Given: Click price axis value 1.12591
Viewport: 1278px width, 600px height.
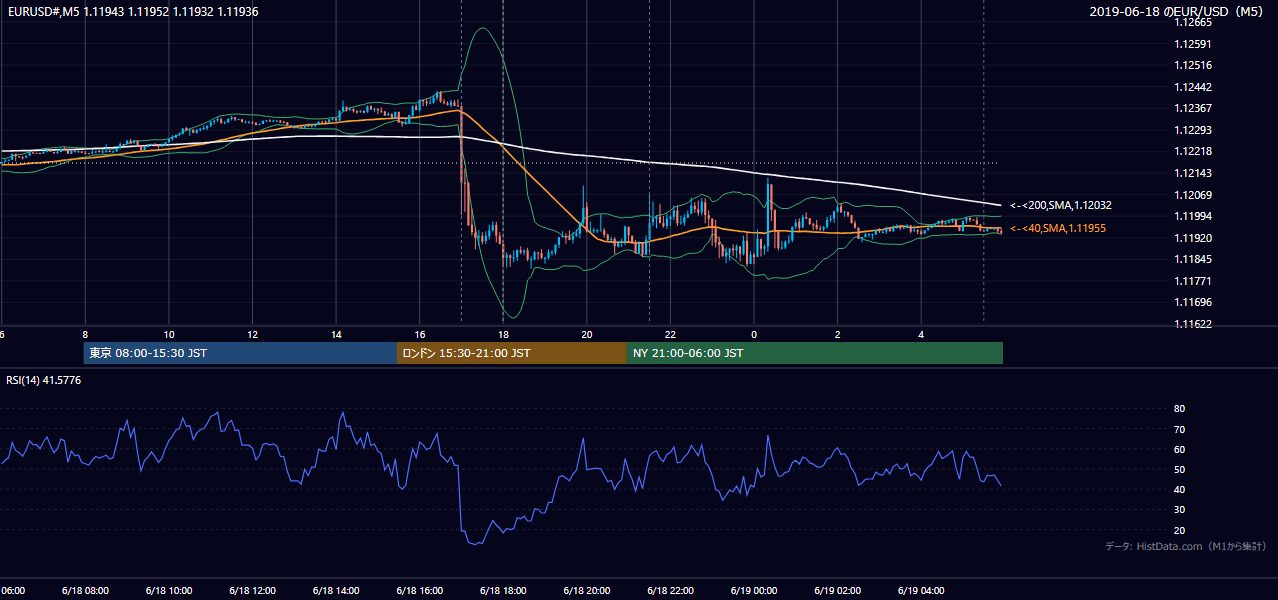Looking at the screenshot, I should click(x=1194, y=44).
